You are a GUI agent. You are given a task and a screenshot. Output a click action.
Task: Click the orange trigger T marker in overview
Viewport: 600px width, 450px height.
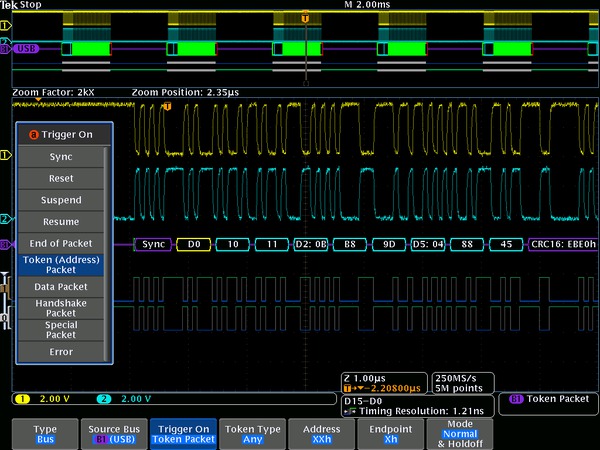click(x=305, y=18)
